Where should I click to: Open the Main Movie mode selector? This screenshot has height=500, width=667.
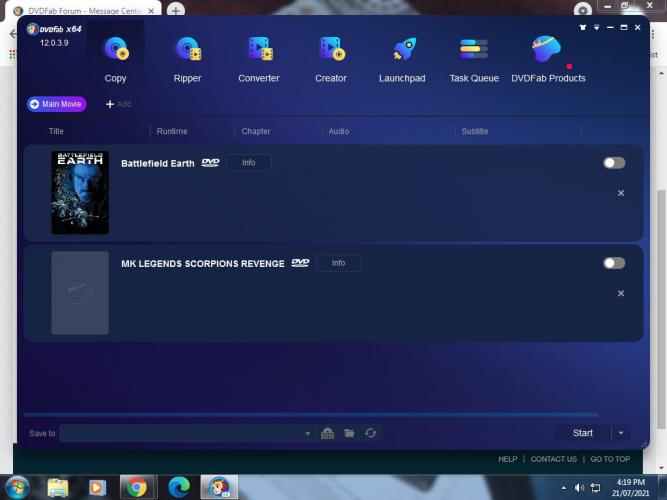[x=57, y=104]
